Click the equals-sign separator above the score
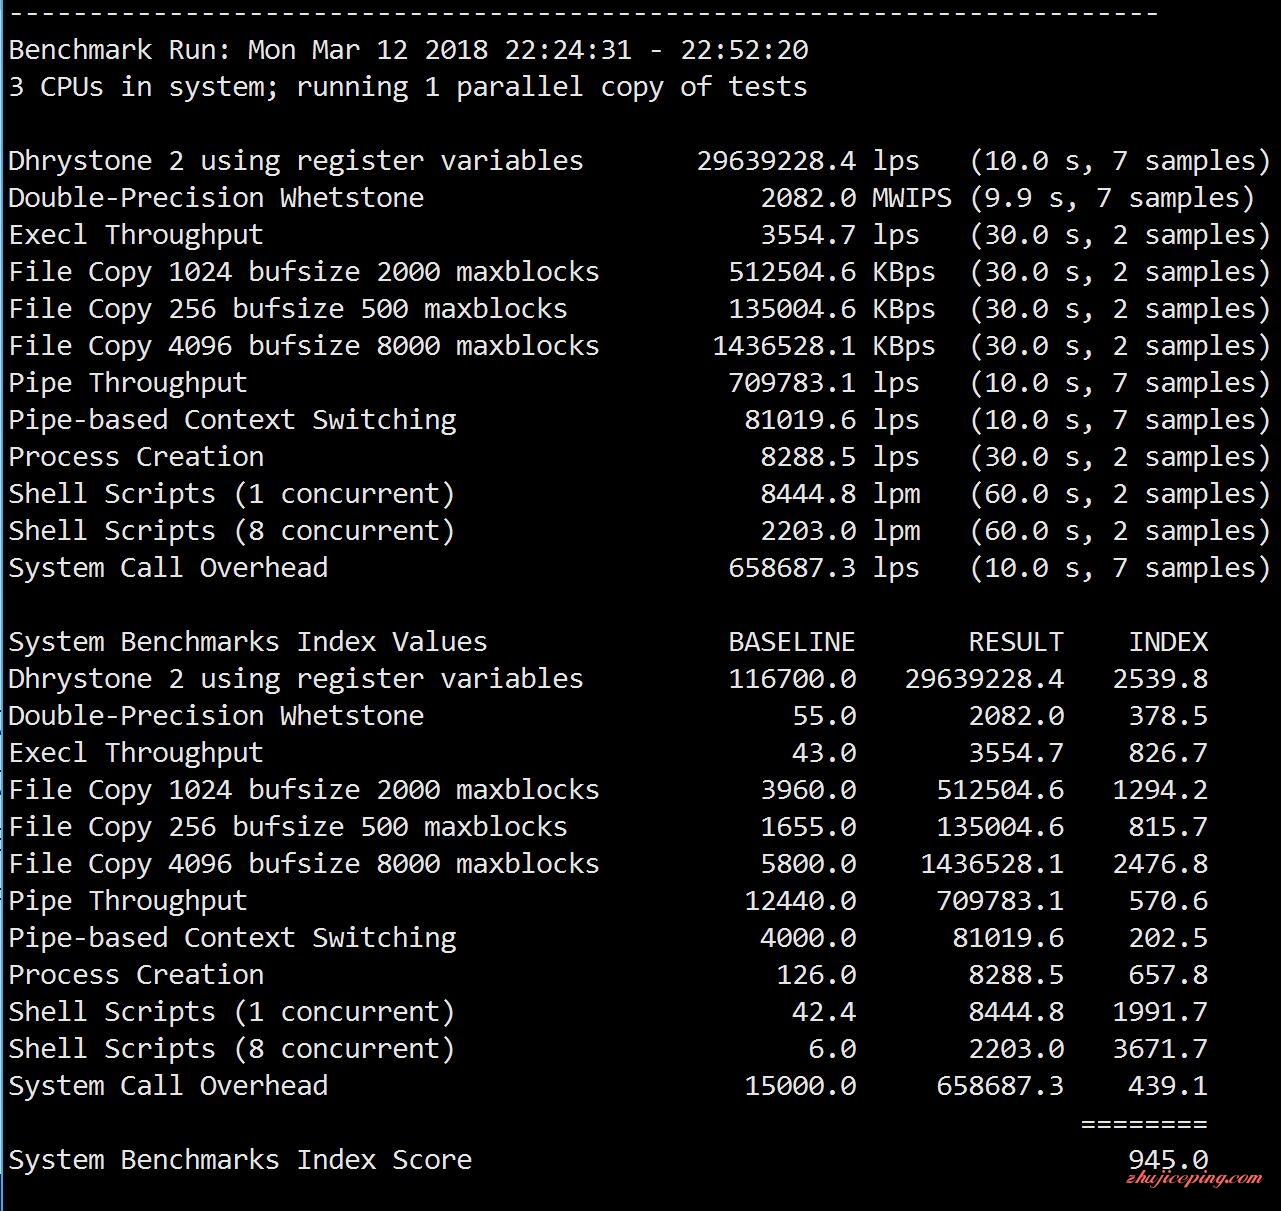Viewport: 1281px width, 1211px height. (1143, 1123)
